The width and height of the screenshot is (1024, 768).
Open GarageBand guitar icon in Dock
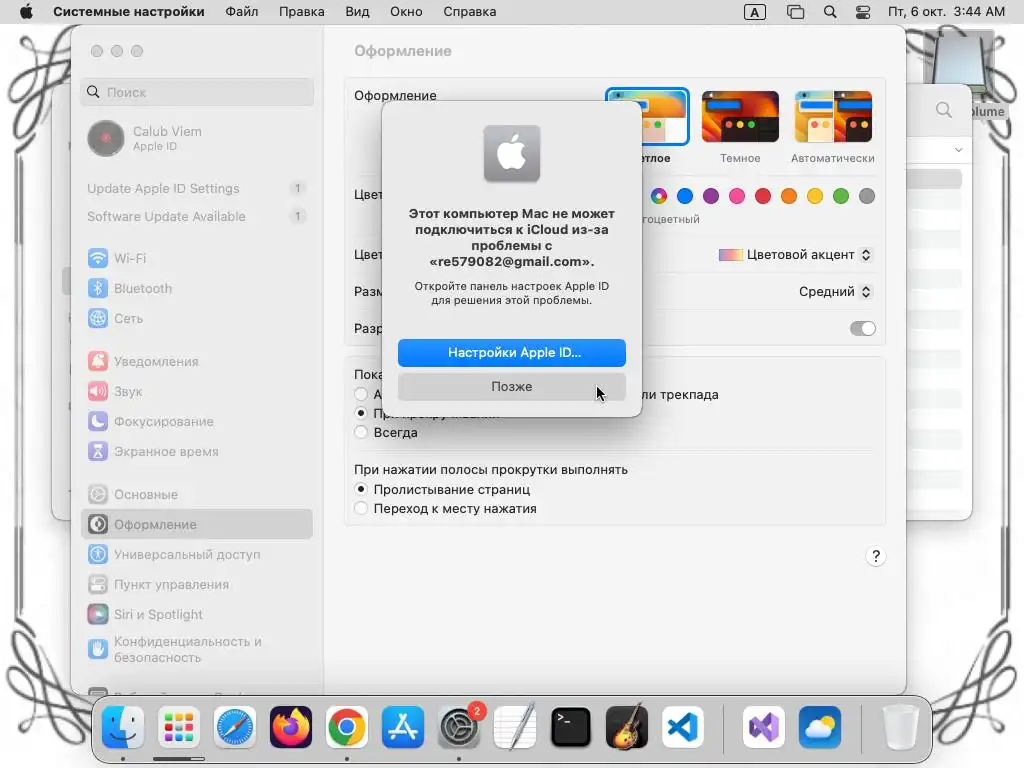[x=627, y=727]
